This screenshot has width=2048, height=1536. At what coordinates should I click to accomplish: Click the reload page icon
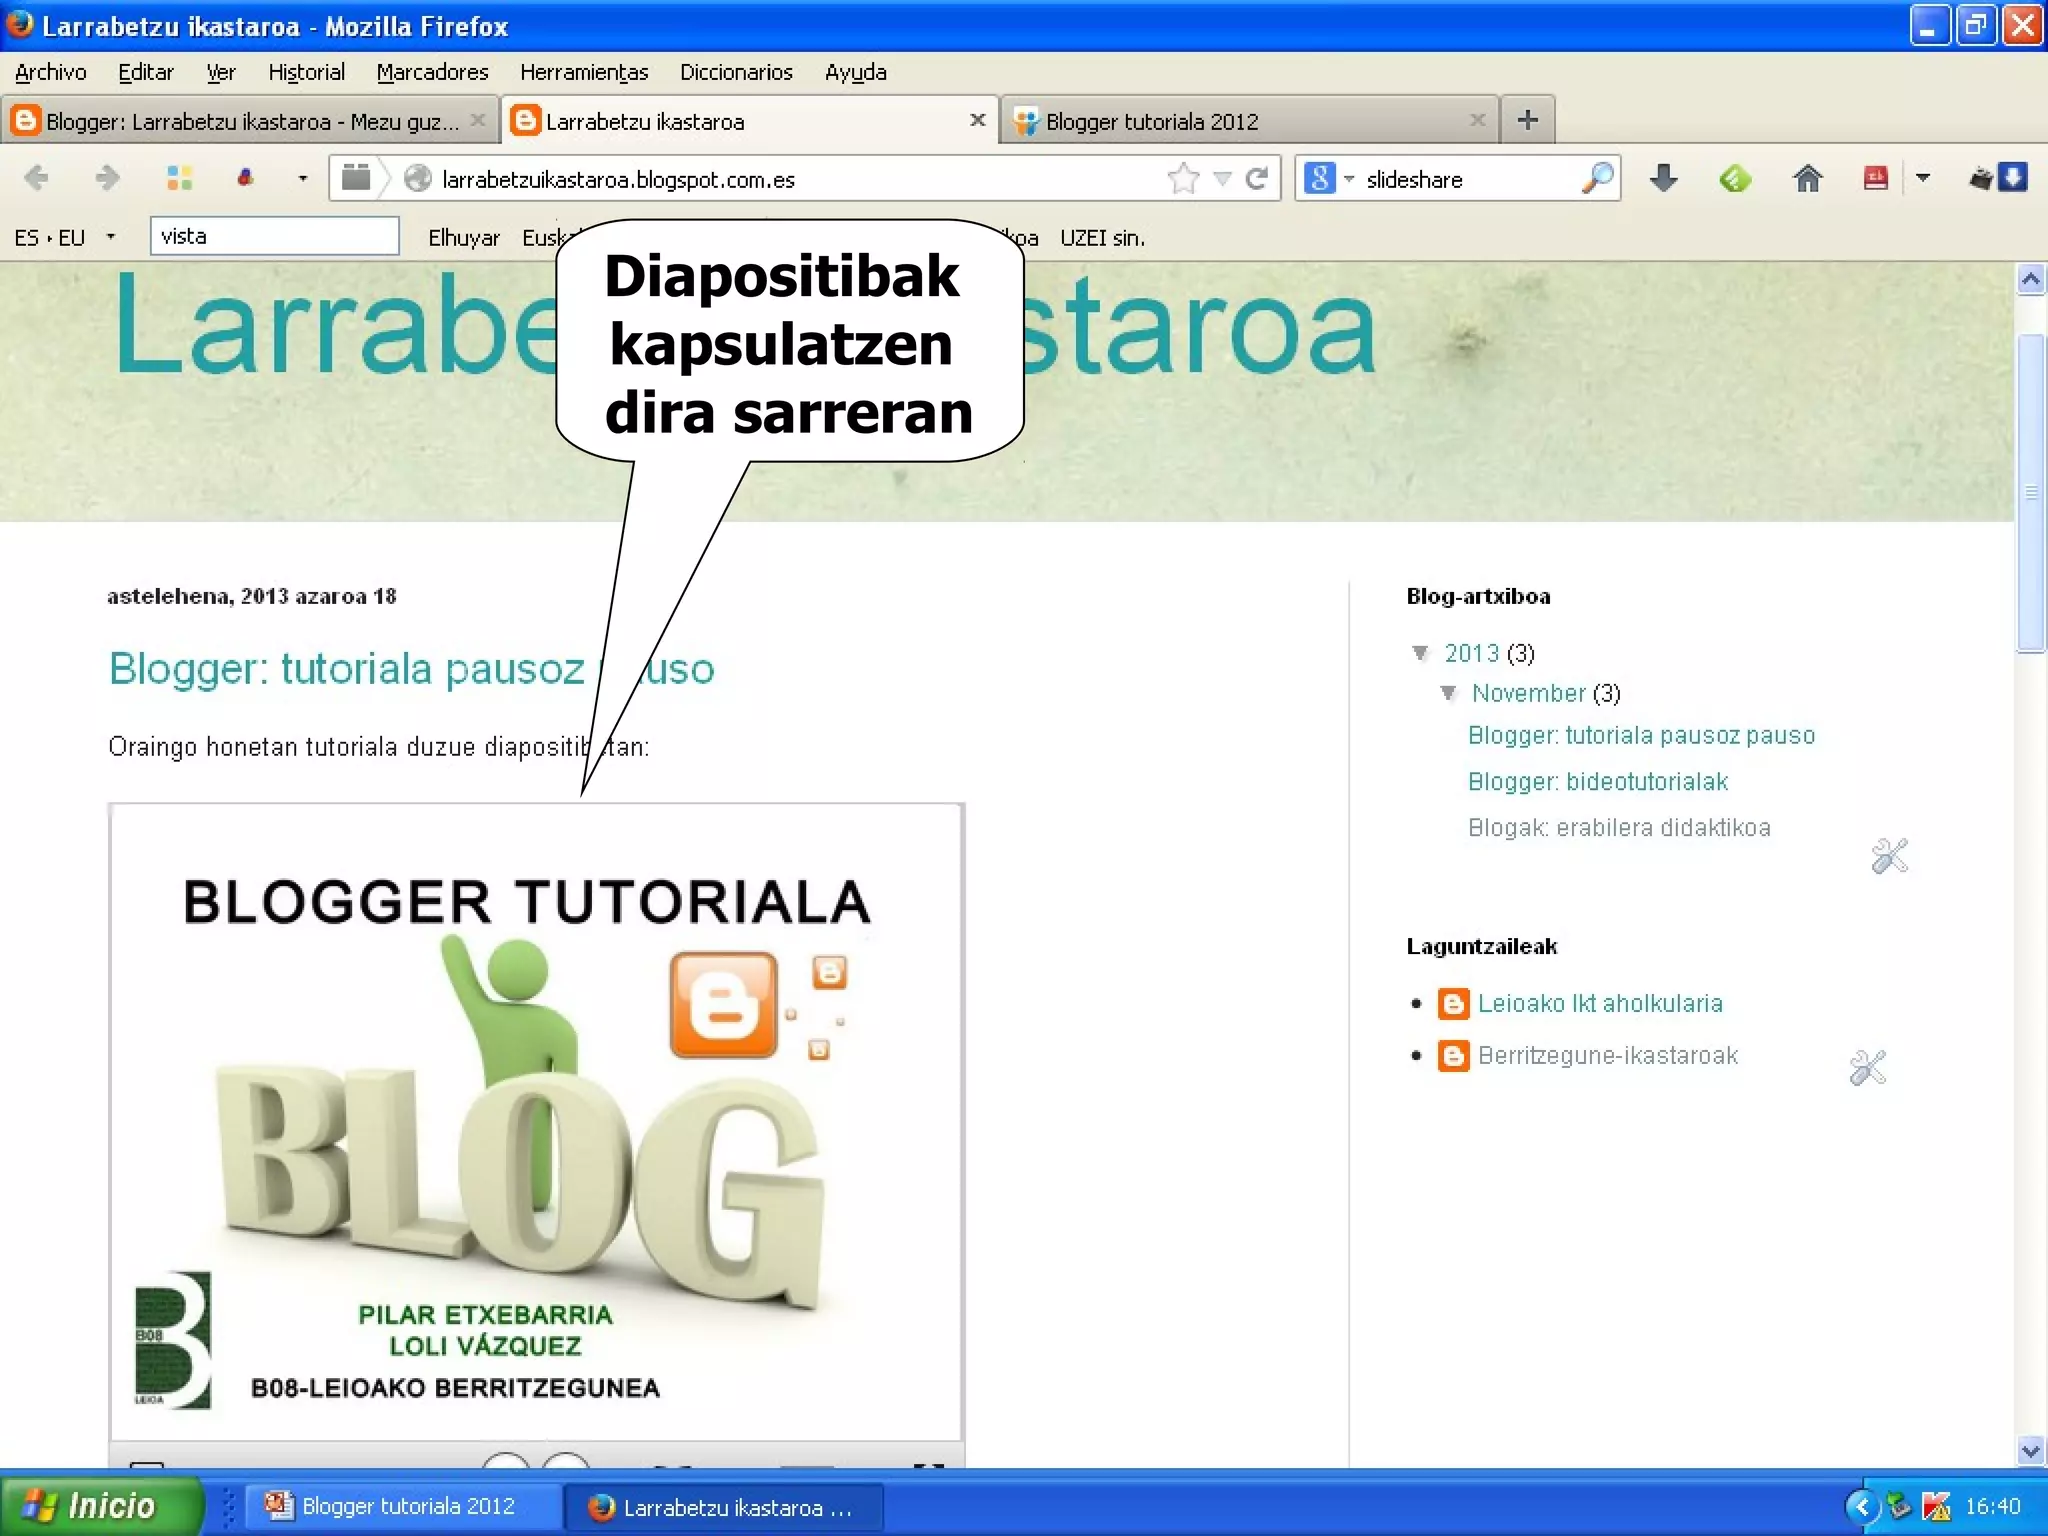[1257, 179]
